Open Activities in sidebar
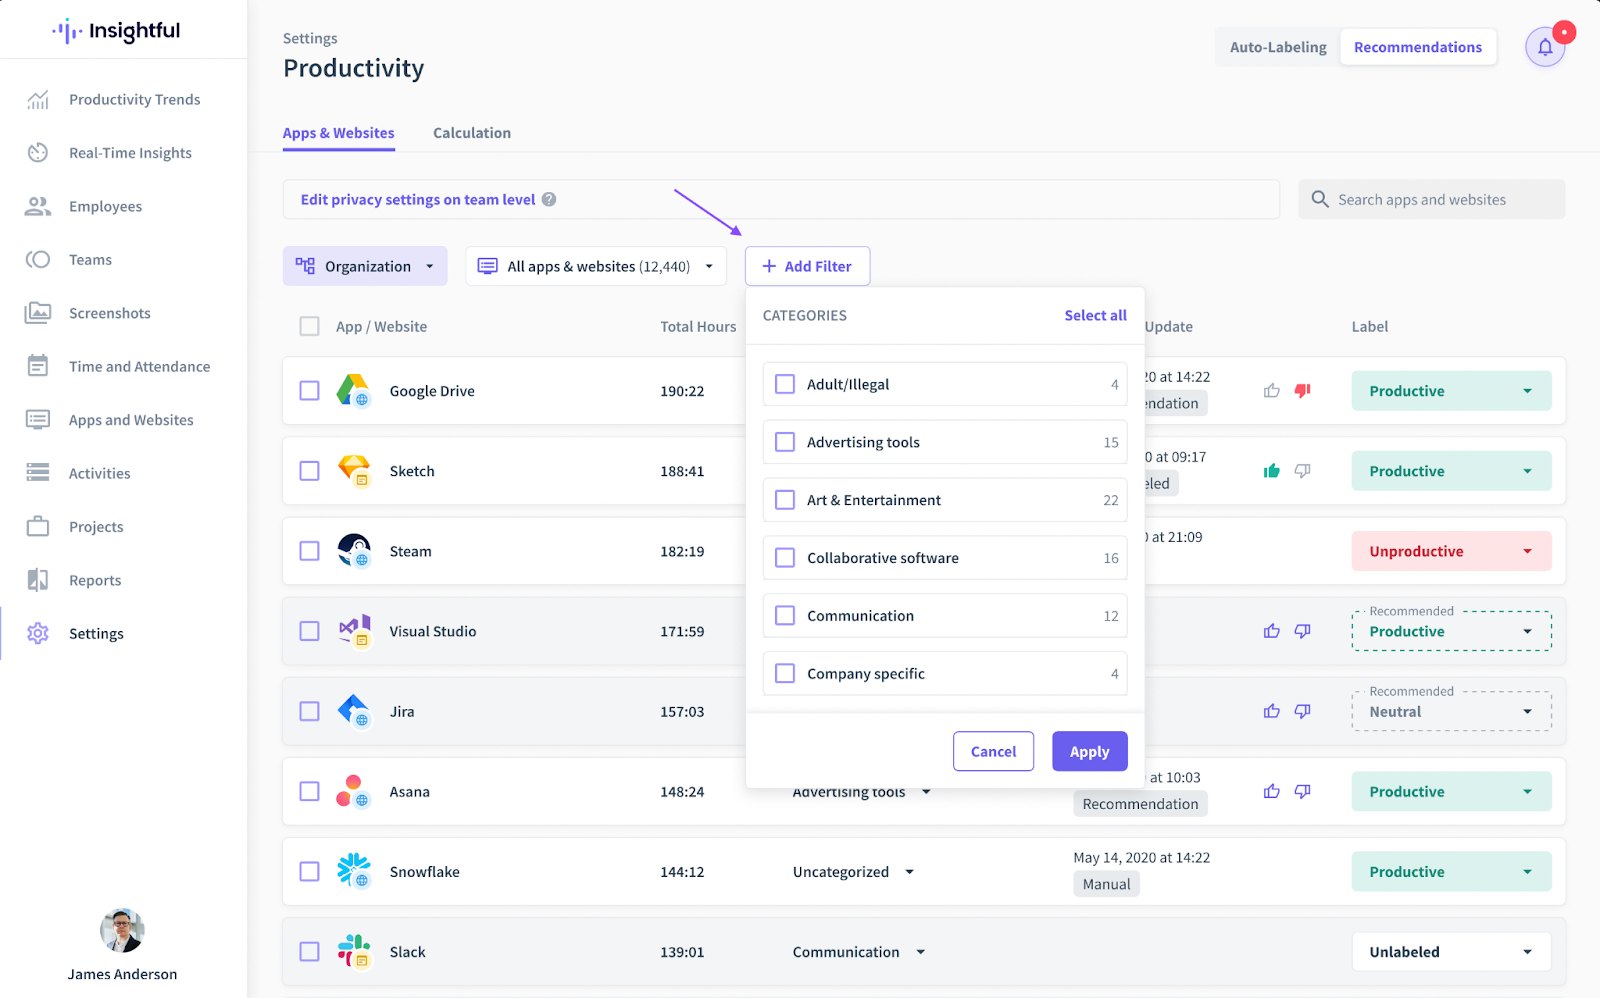1600x998 pixels. [x=99, y=473]
